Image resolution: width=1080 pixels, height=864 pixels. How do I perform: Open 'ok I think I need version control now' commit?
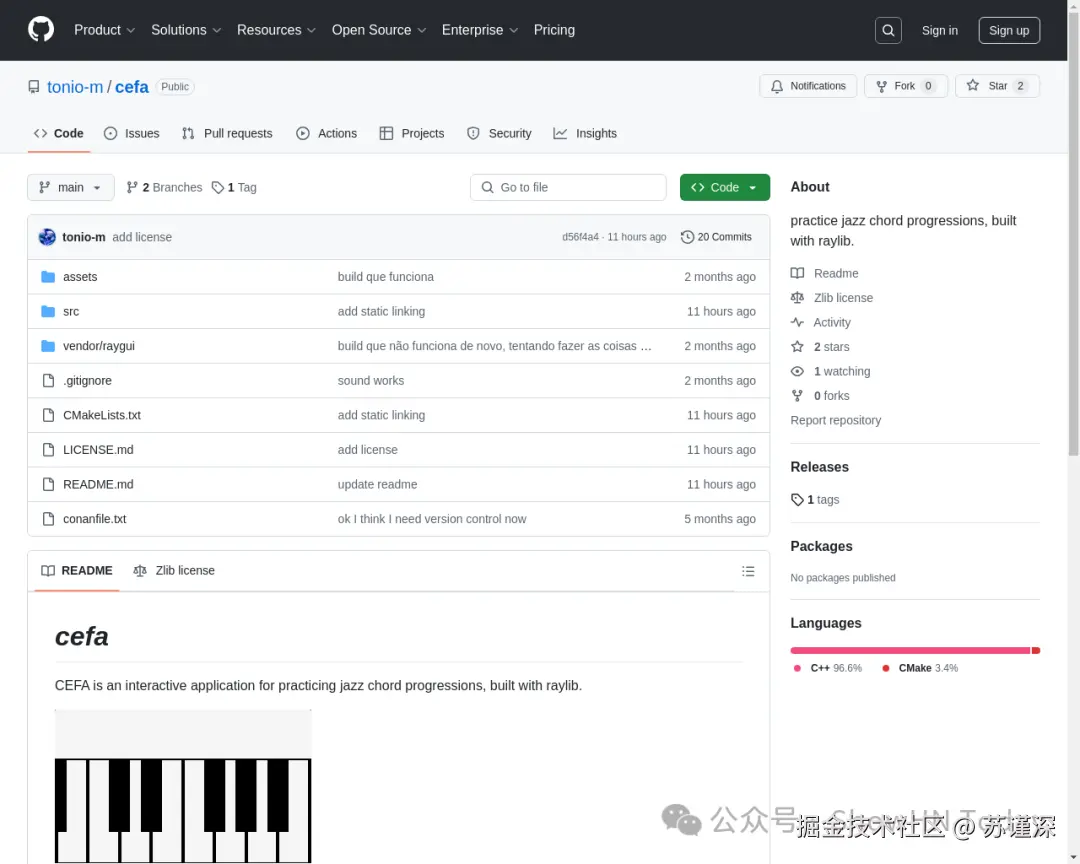coord(432,519)
